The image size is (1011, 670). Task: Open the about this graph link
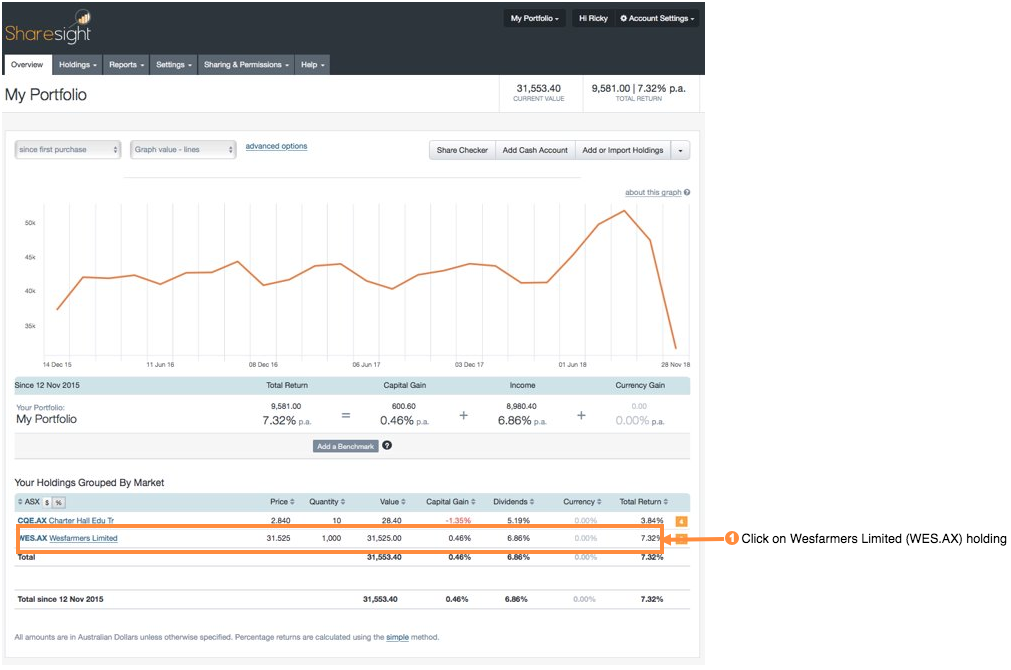pyautogui.click(x=653, y=192)
